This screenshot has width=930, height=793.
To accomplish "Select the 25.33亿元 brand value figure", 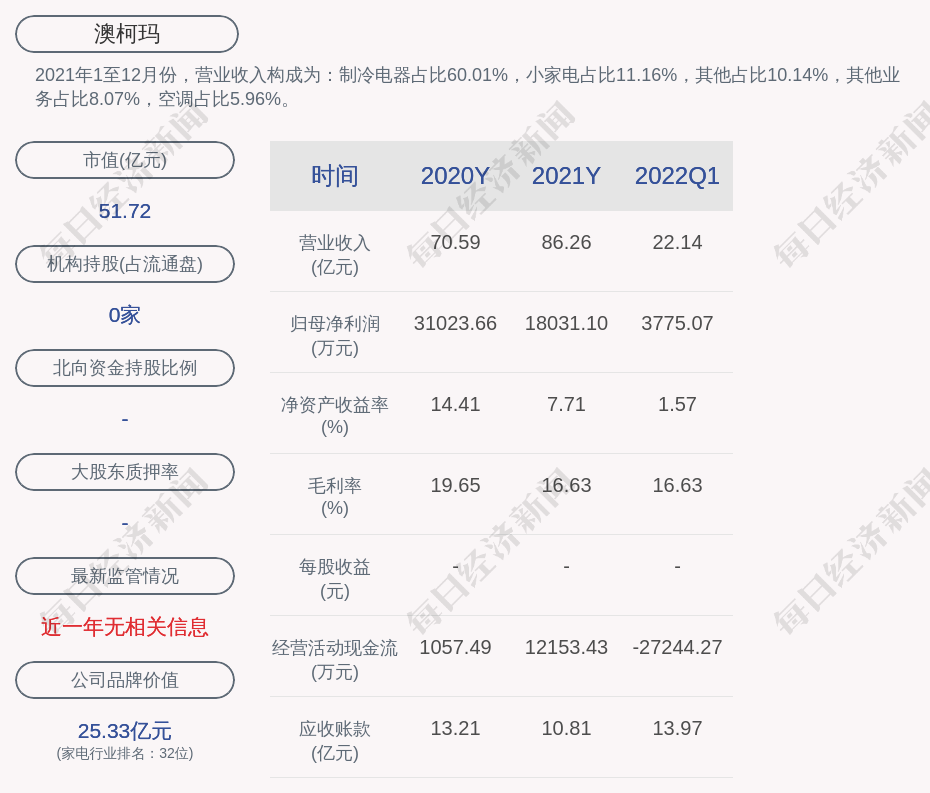I will click(x=125, y=731).
